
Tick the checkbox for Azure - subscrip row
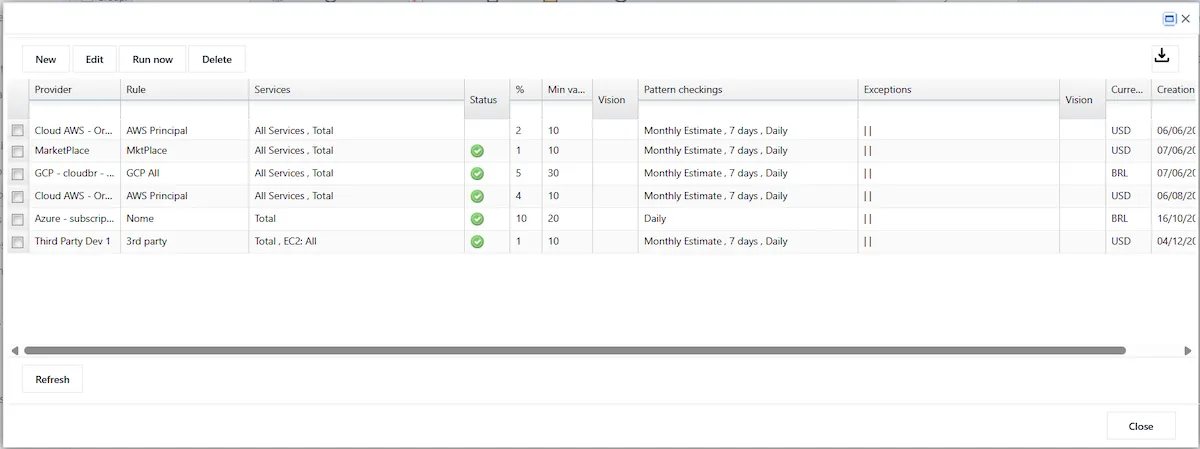coord(17,219)
